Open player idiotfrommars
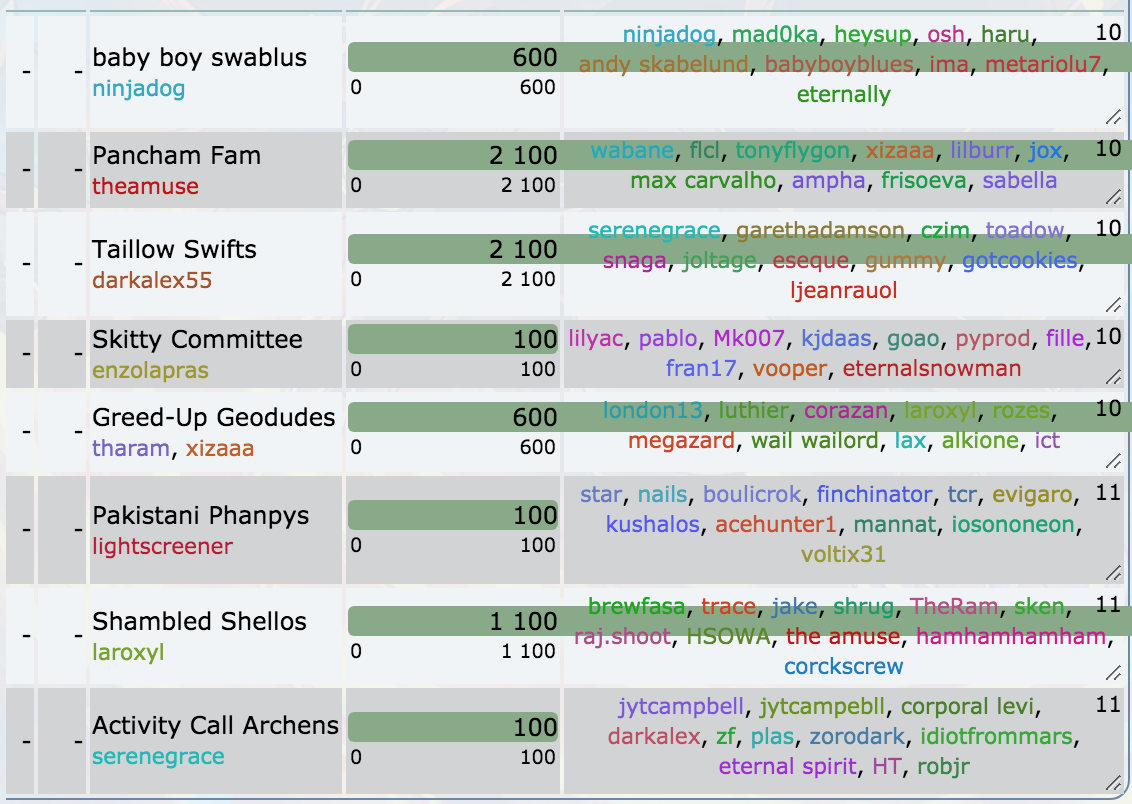The height and width of the screenshot is (804, 1132). [997, 737]
